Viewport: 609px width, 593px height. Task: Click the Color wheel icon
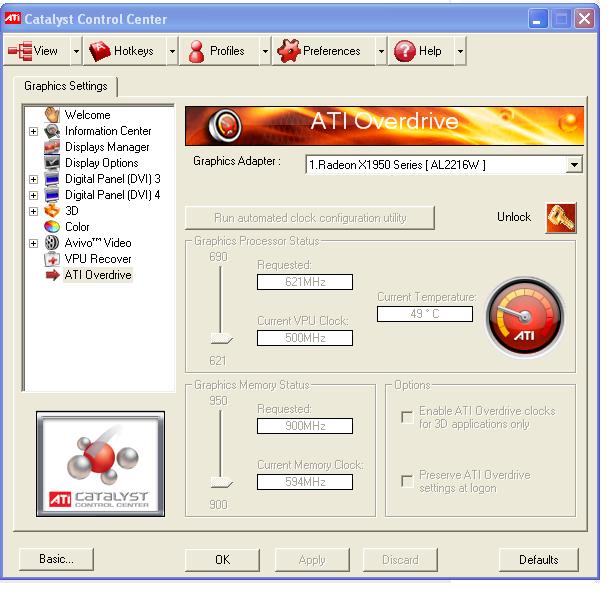tap(52, 226)
